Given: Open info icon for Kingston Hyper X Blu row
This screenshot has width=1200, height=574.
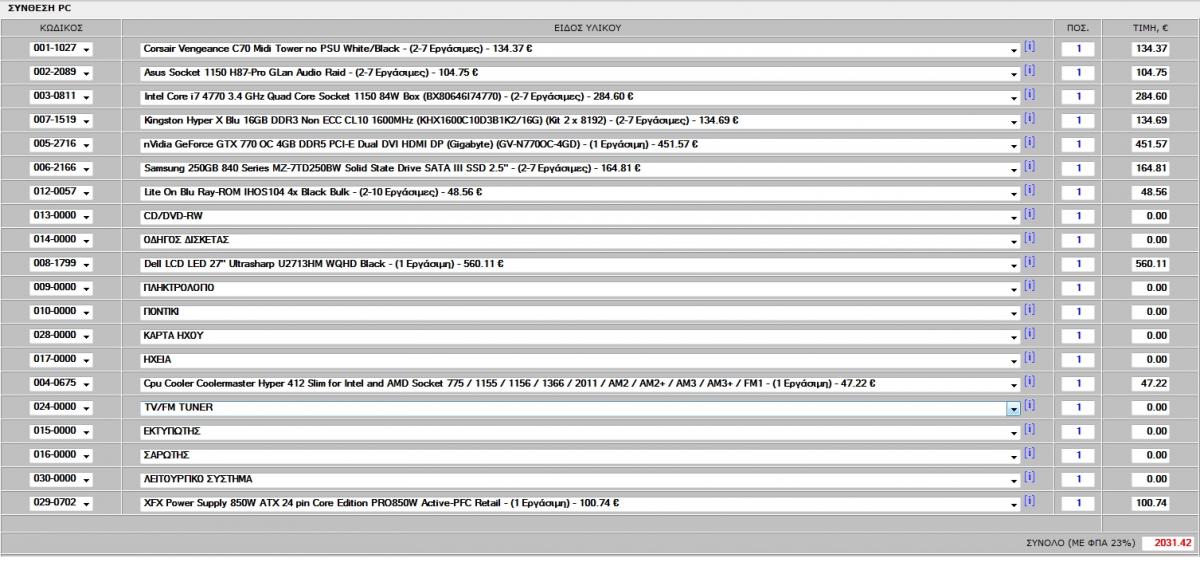Looking at the screenshot, I should click(1030, 119).
